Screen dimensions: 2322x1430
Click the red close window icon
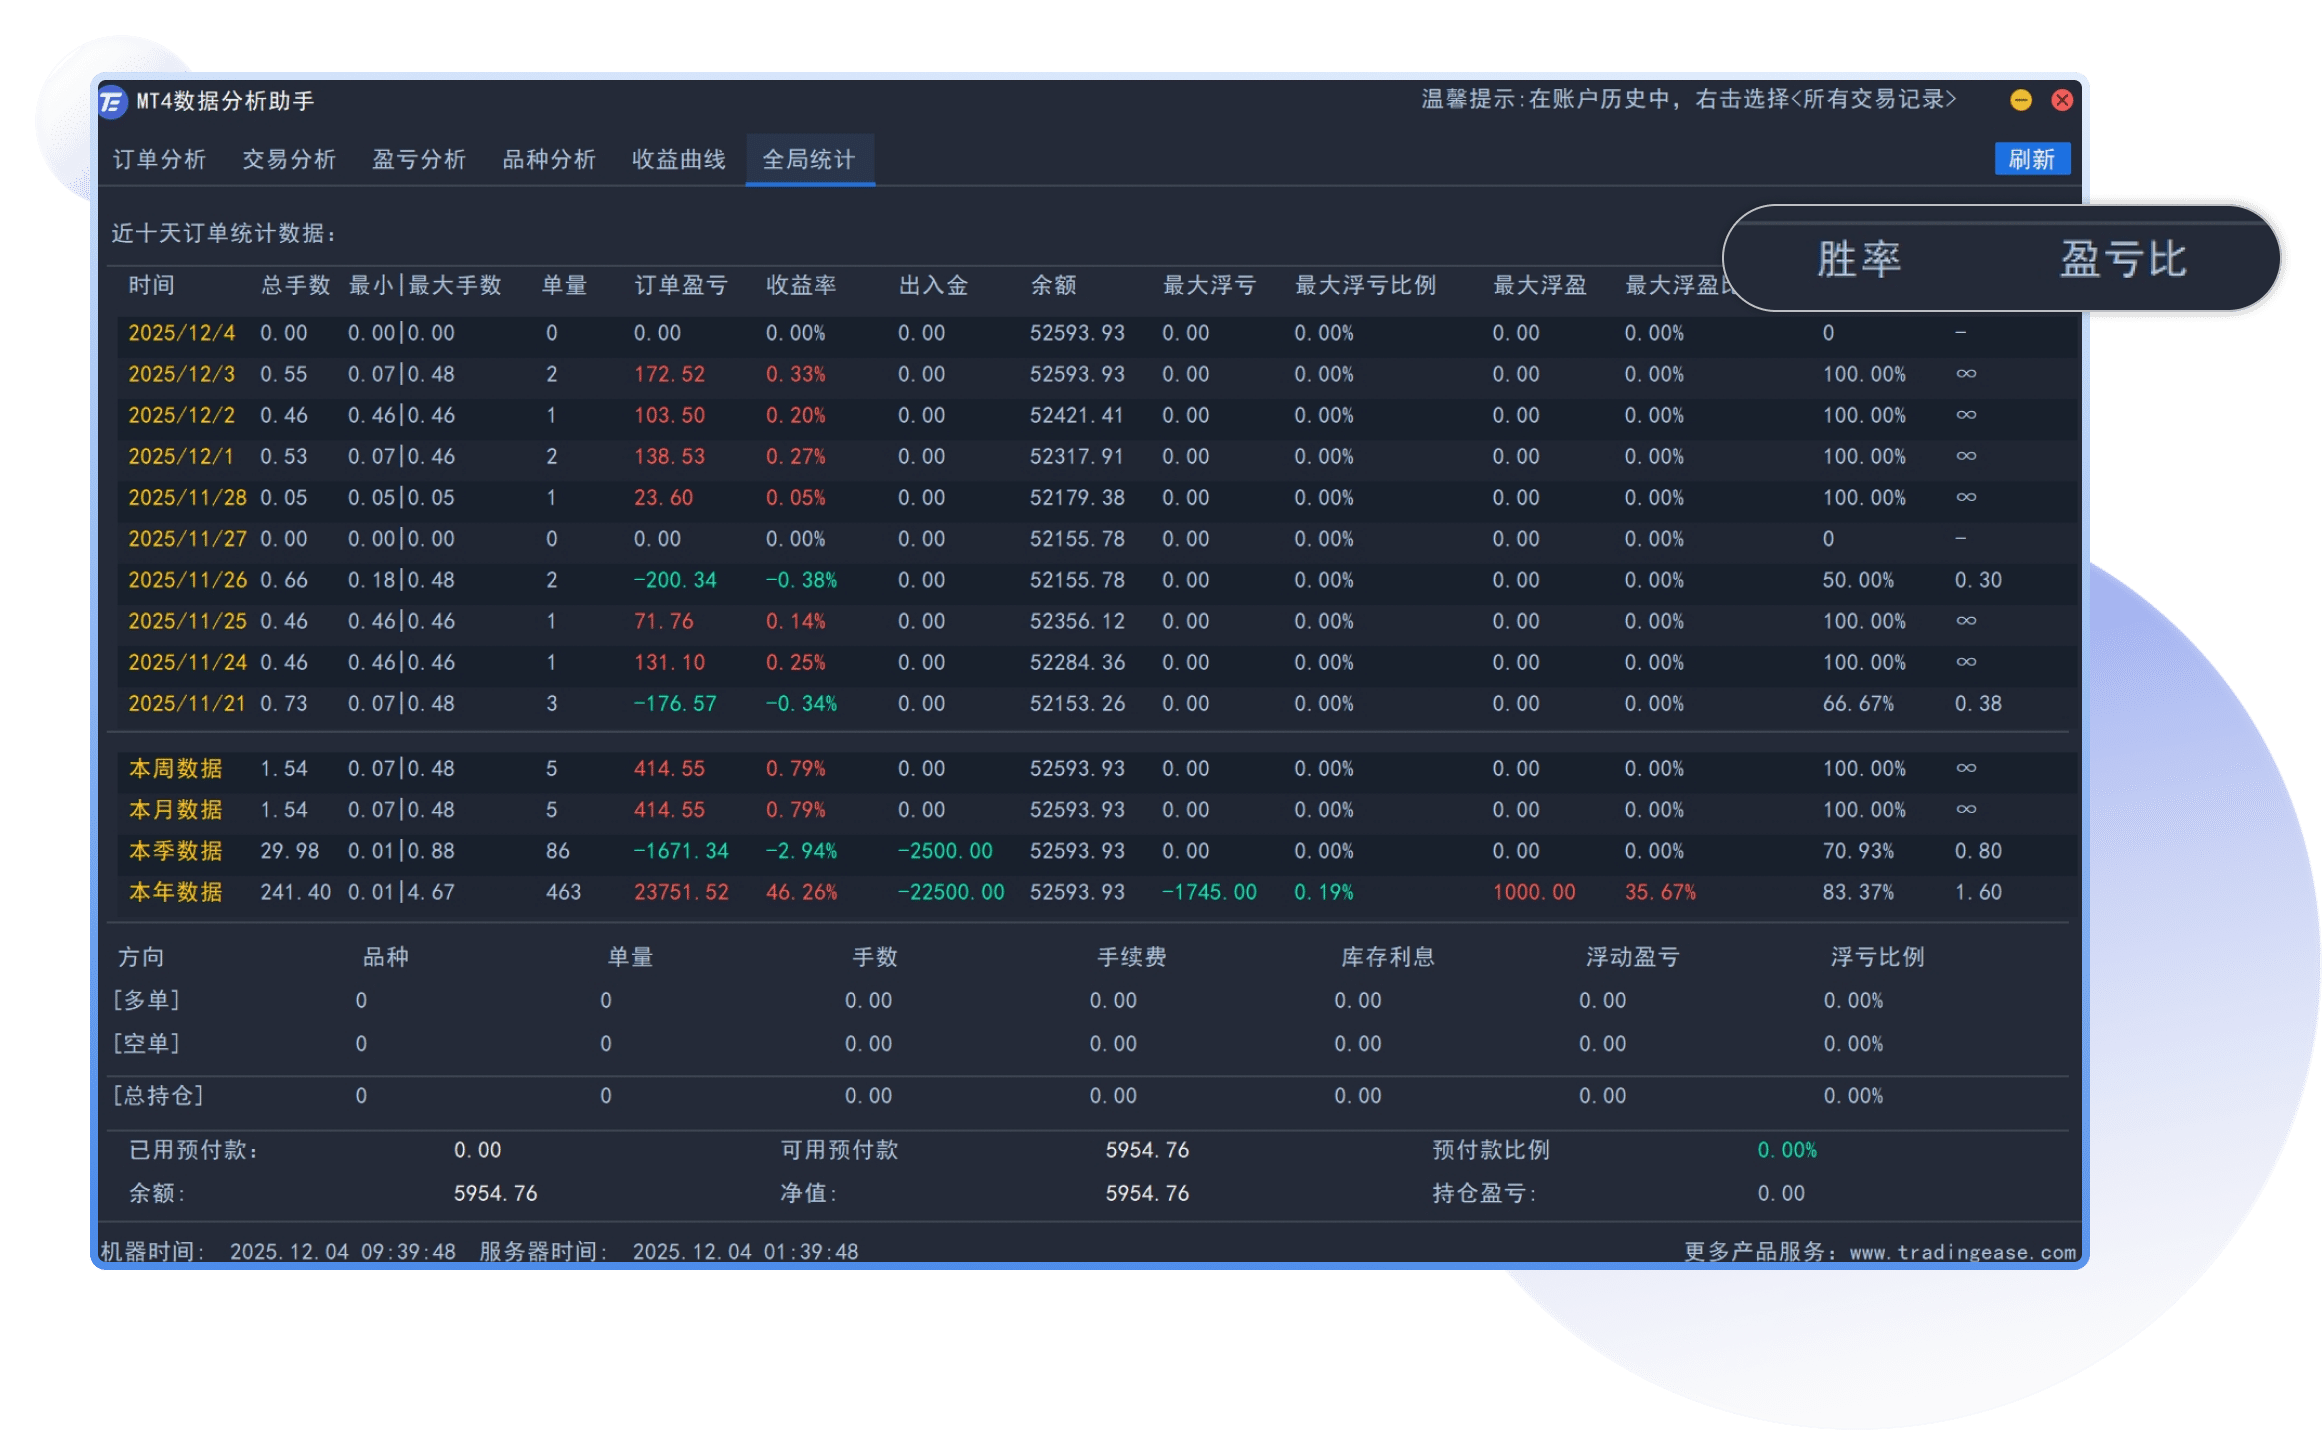[x=2061, y=100]
